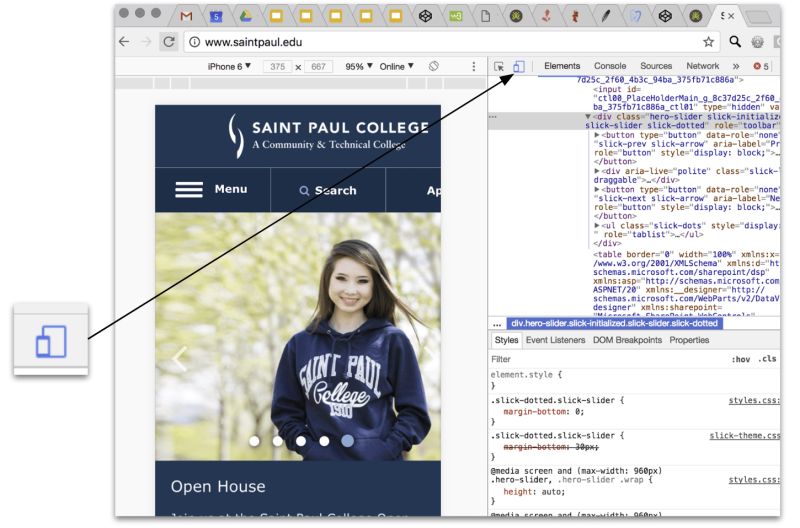Screen dimensions: 800x528
Task: Toggle the .cls class editor button
Action: [x=767, y=359]
